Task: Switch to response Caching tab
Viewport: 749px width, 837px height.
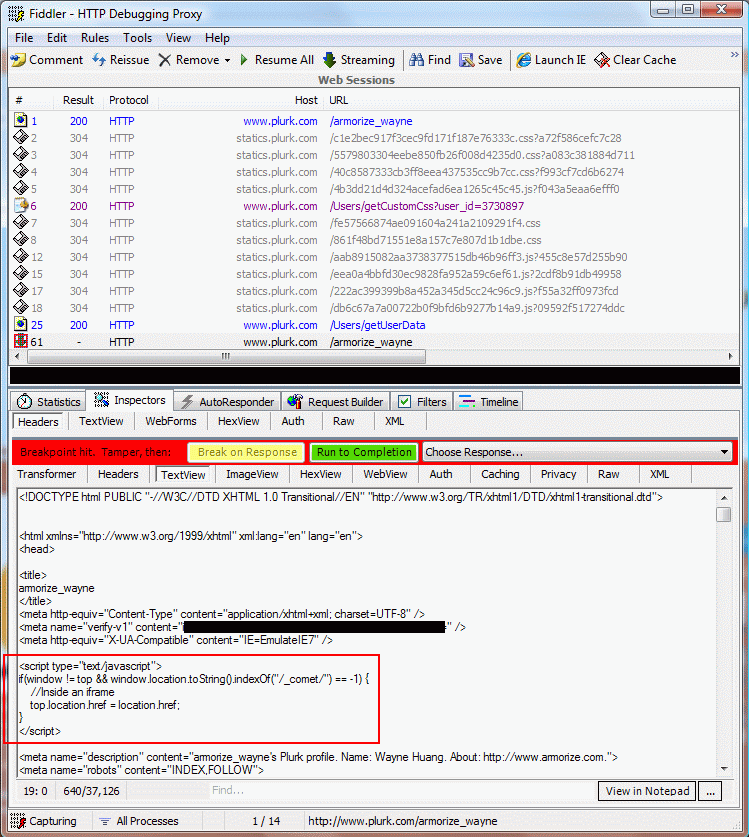Action: (x=500, y=474)
